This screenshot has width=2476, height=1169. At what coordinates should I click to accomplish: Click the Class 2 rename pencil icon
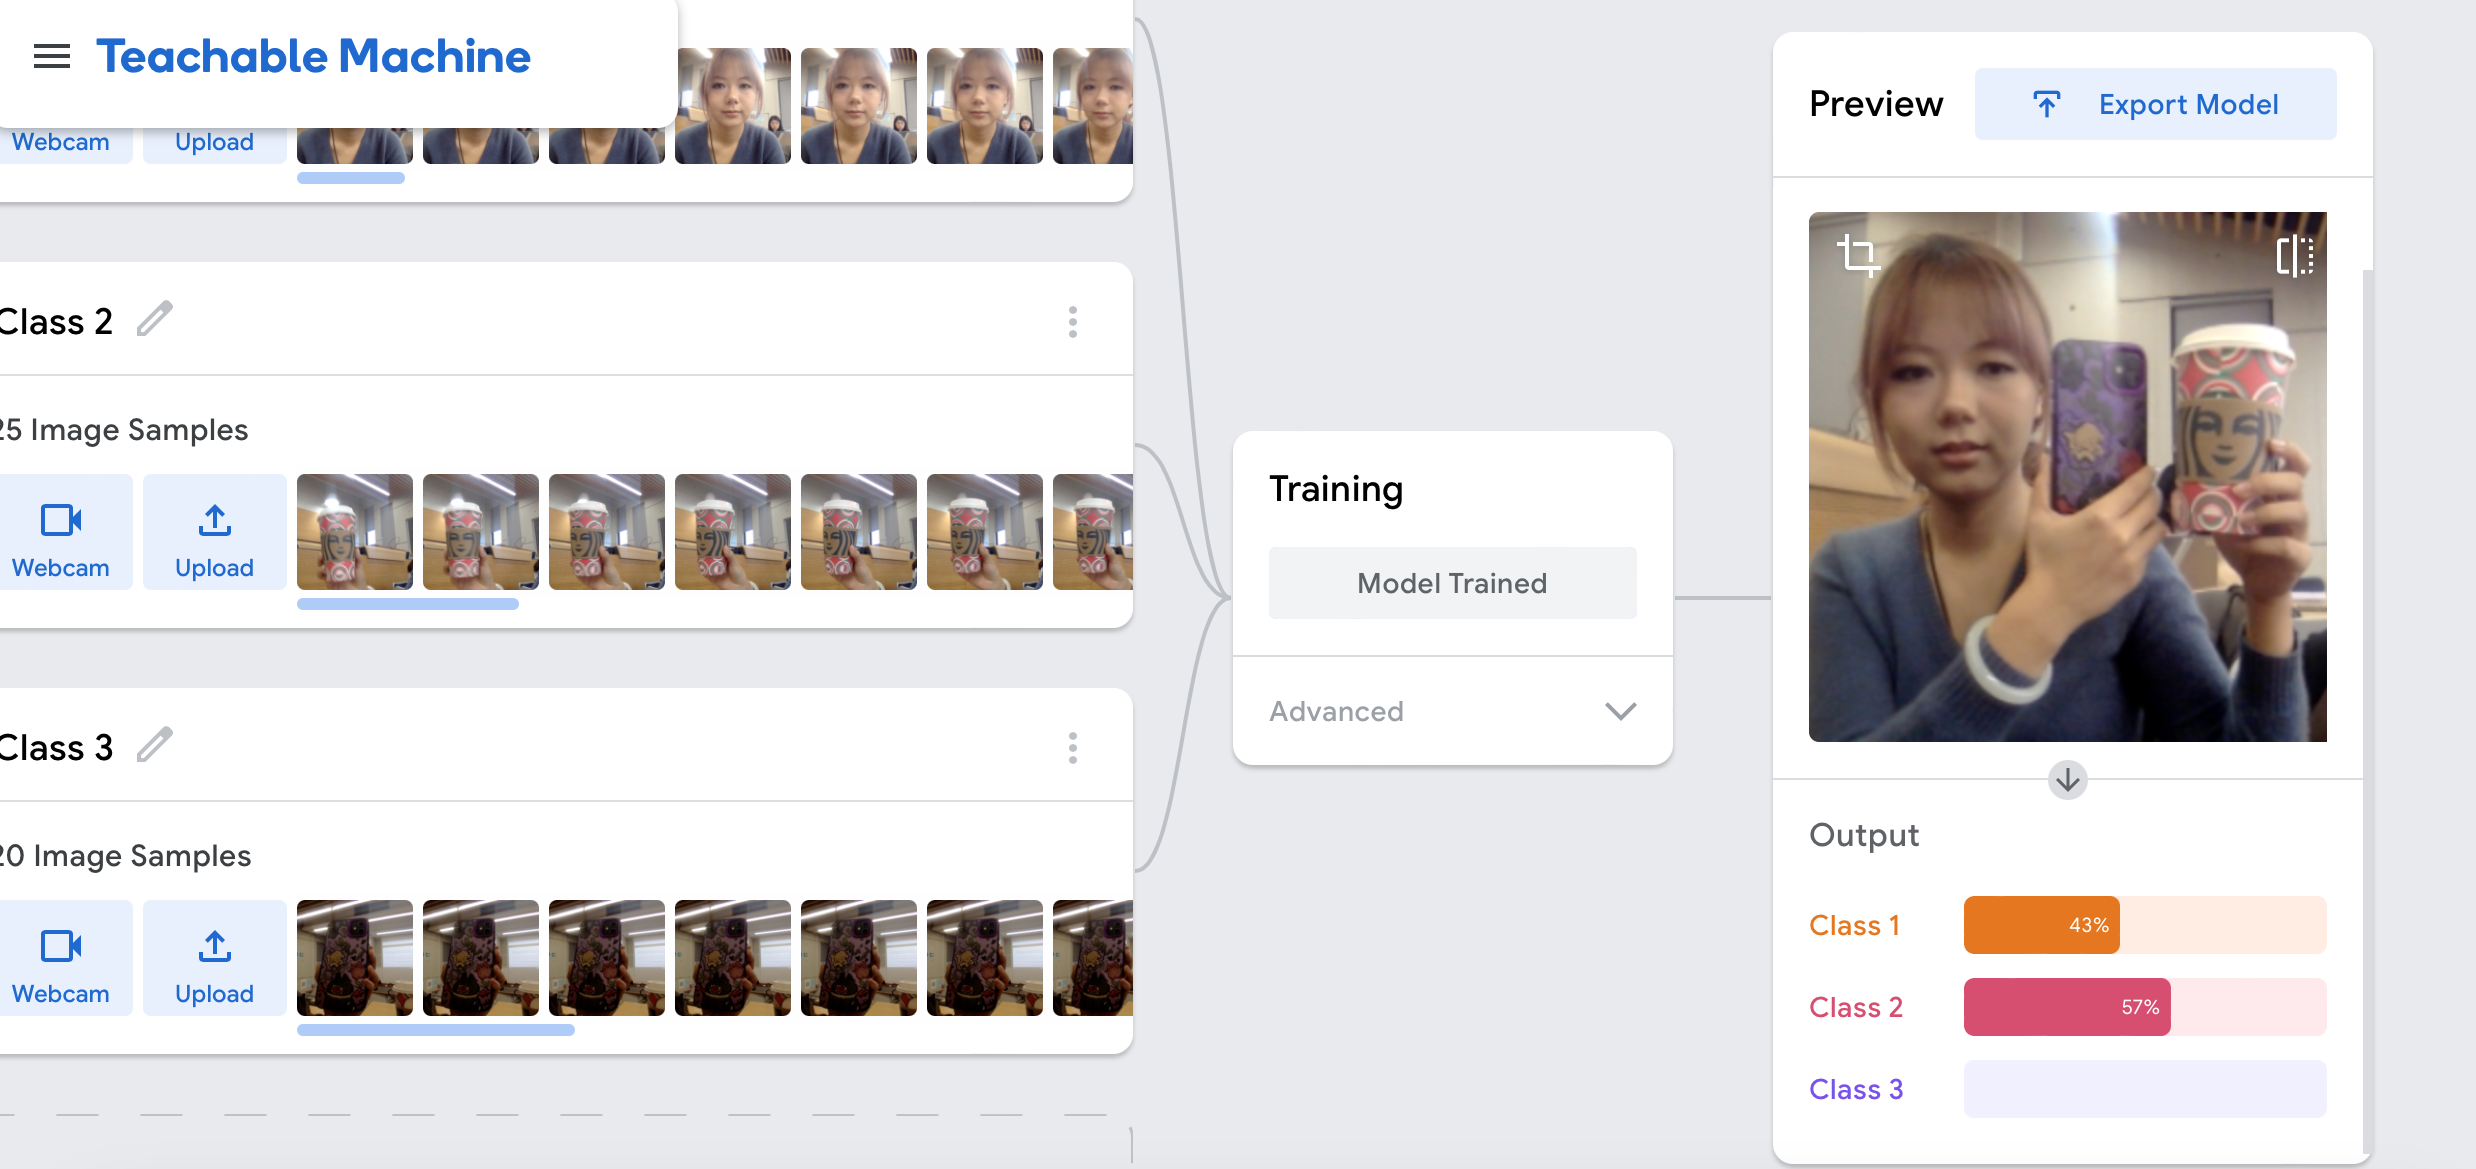155,320
